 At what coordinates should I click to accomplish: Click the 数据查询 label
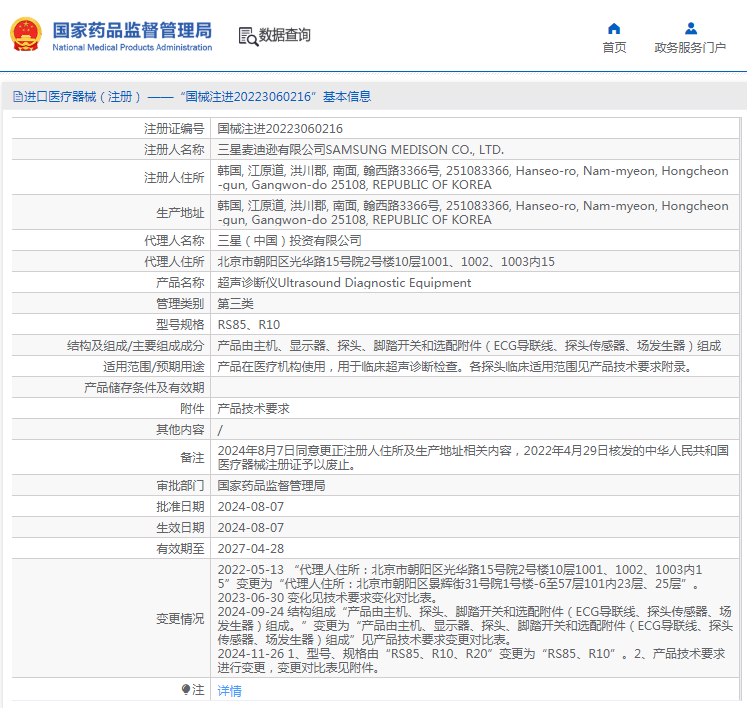point(284,35)
